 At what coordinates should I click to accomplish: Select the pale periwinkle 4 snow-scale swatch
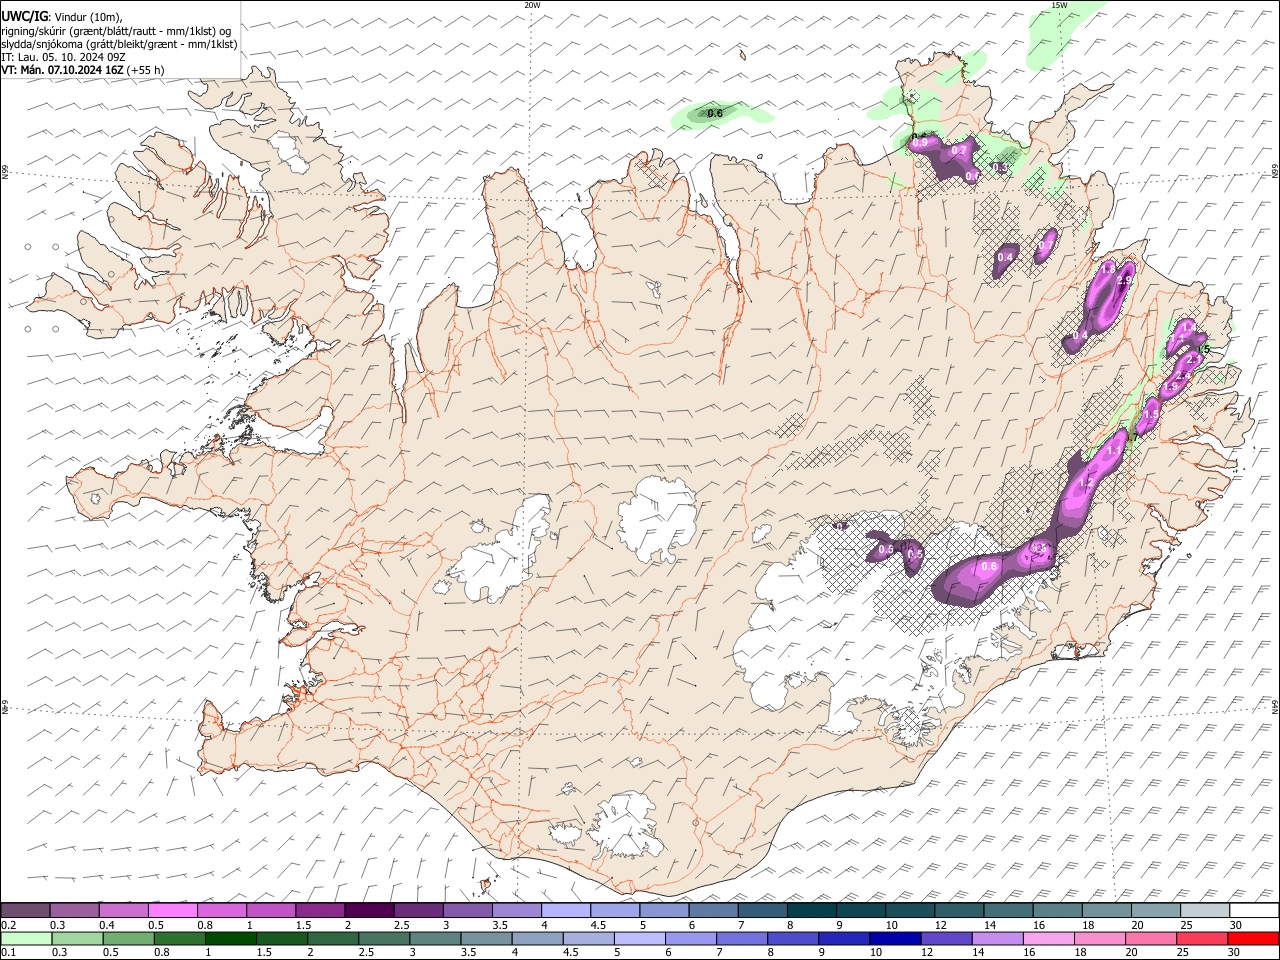tap(566, 910)
